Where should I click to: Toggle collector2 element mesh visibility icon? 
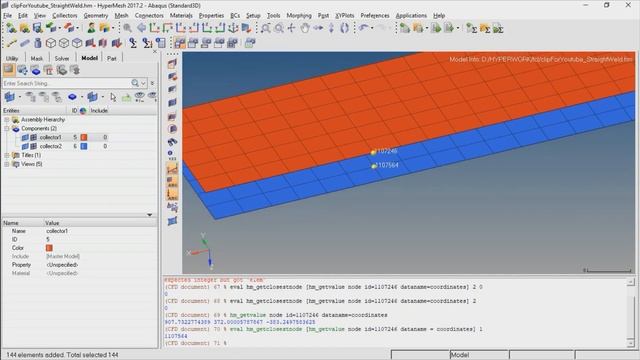tap(33, 146)
